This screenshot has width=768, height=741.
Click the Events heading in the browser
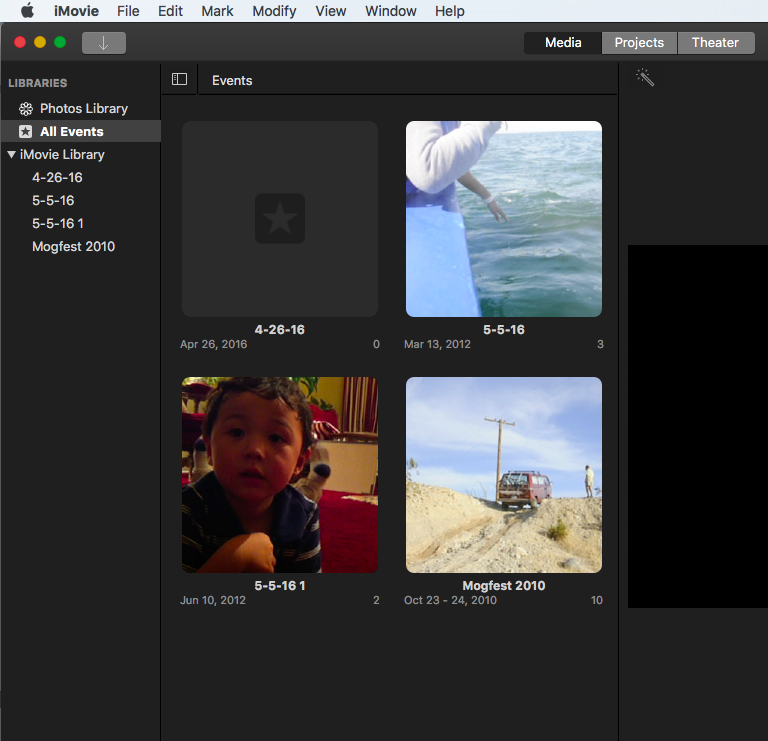coord(232,80)
